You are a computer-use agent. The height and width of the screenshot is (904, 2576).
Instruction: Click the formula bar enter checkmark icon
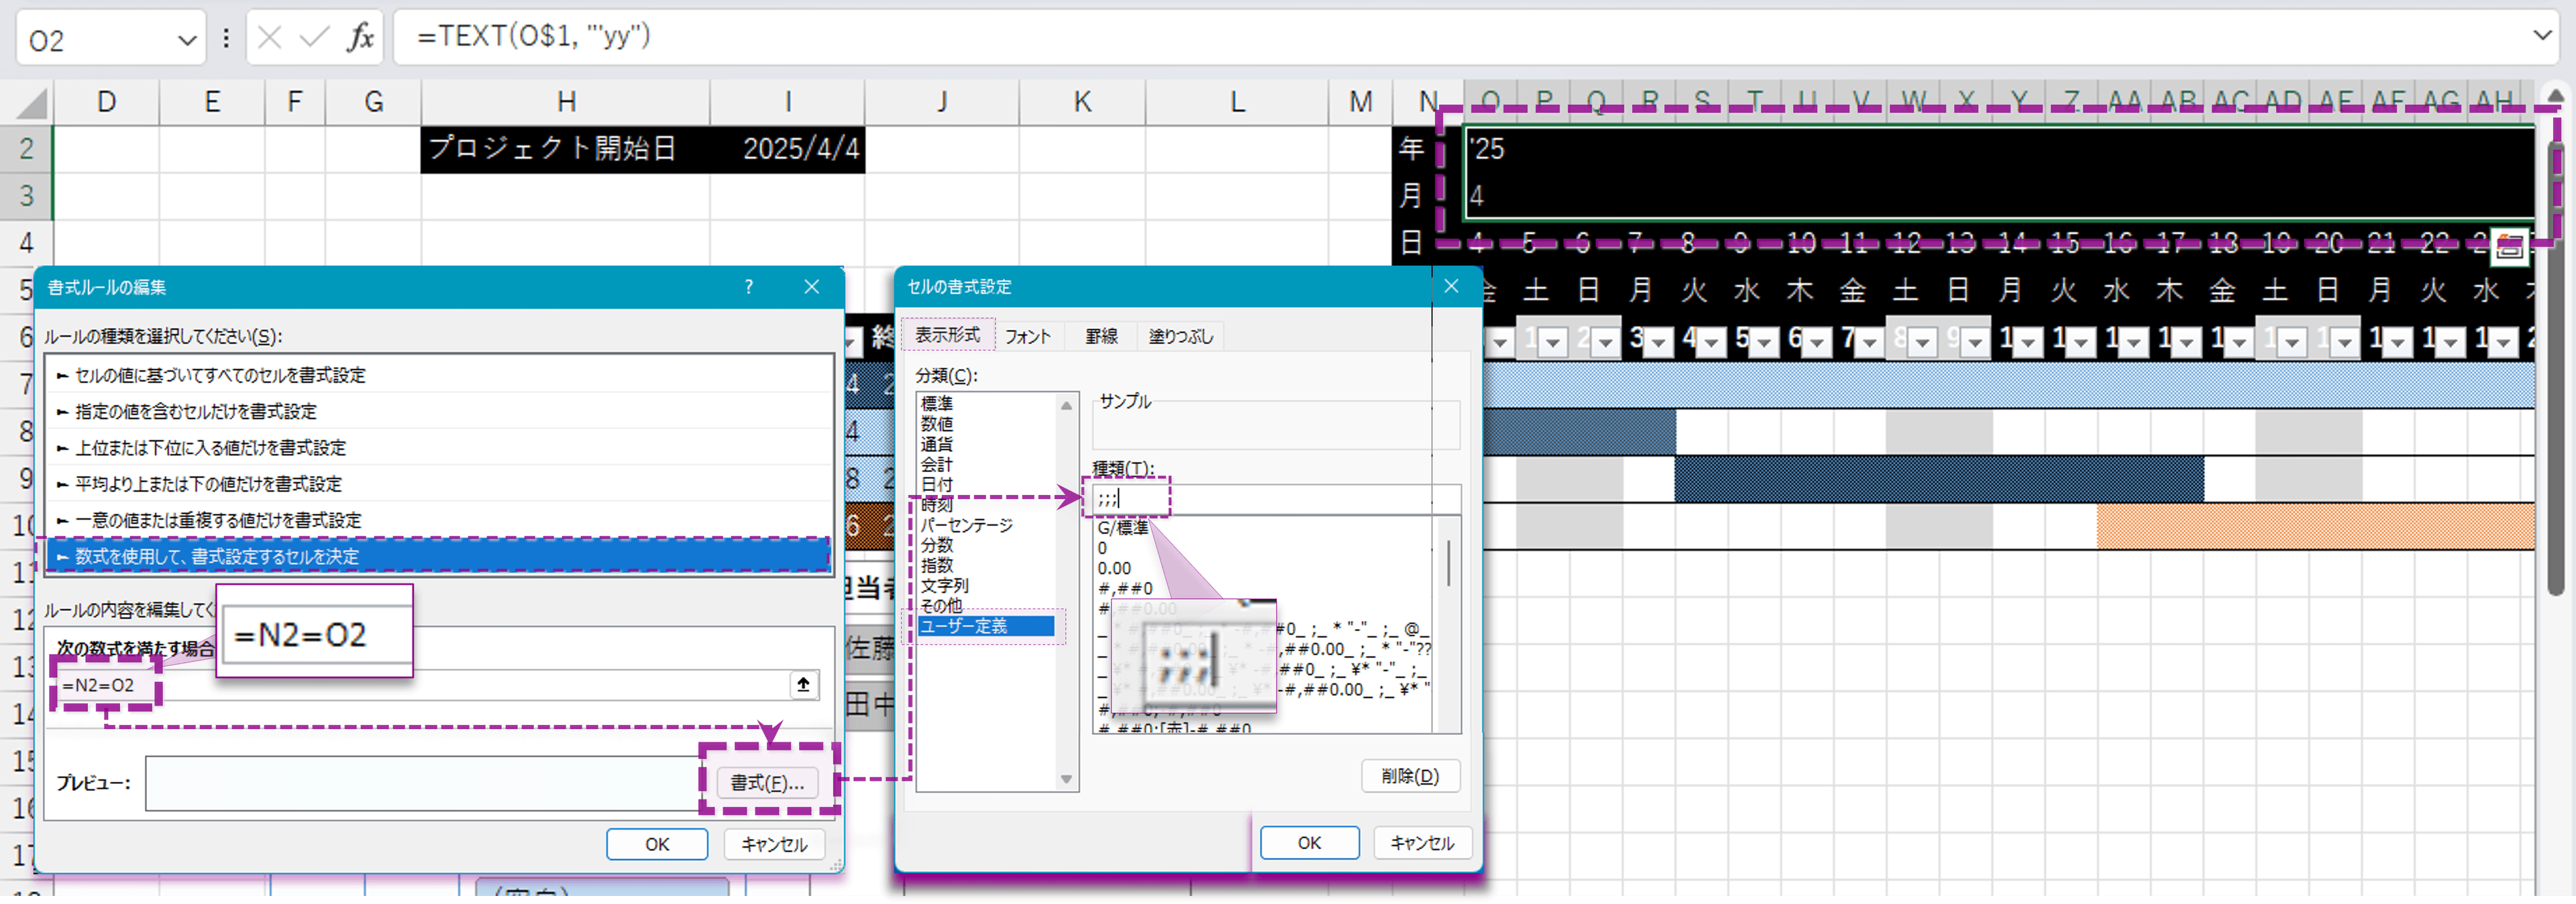pyautogui.click(x=314, y=38)
